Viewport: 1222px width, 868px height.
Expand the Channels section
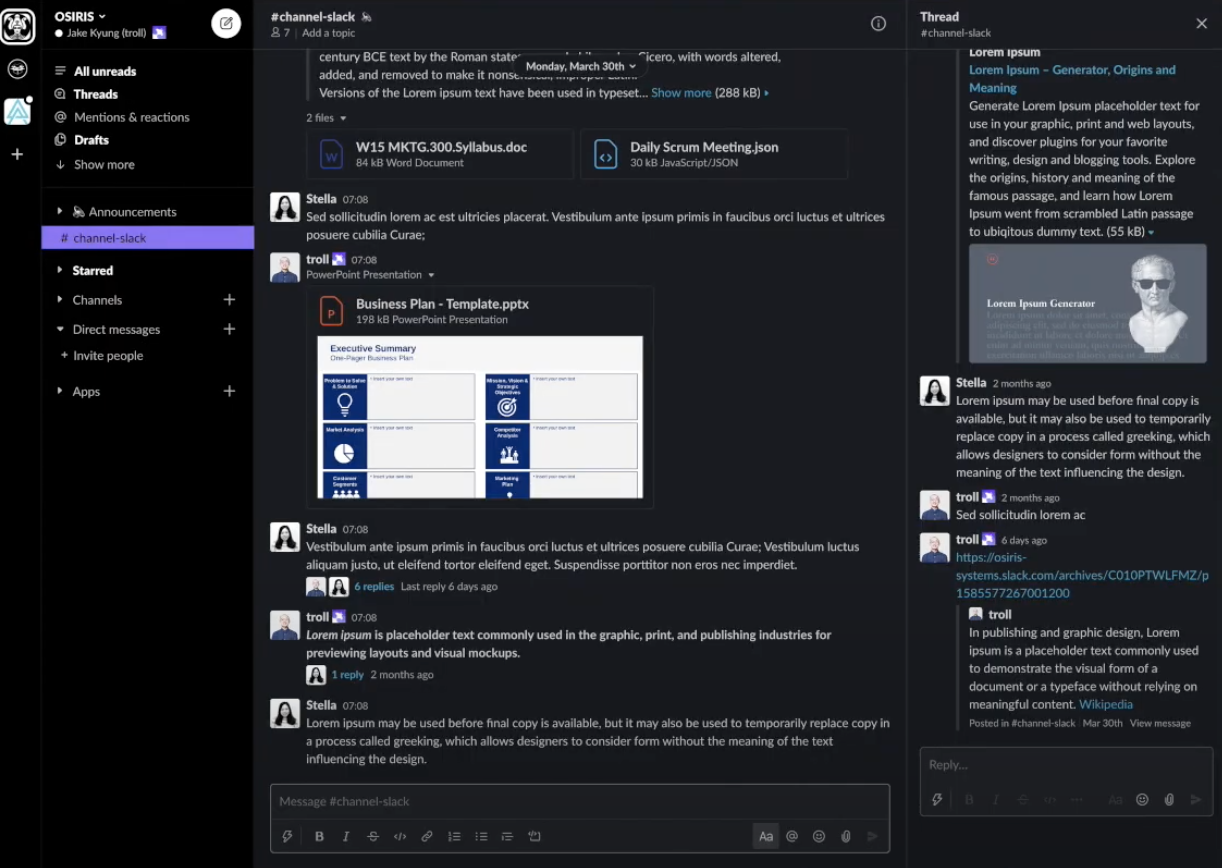pyautogui.click(x=59, y=299)
